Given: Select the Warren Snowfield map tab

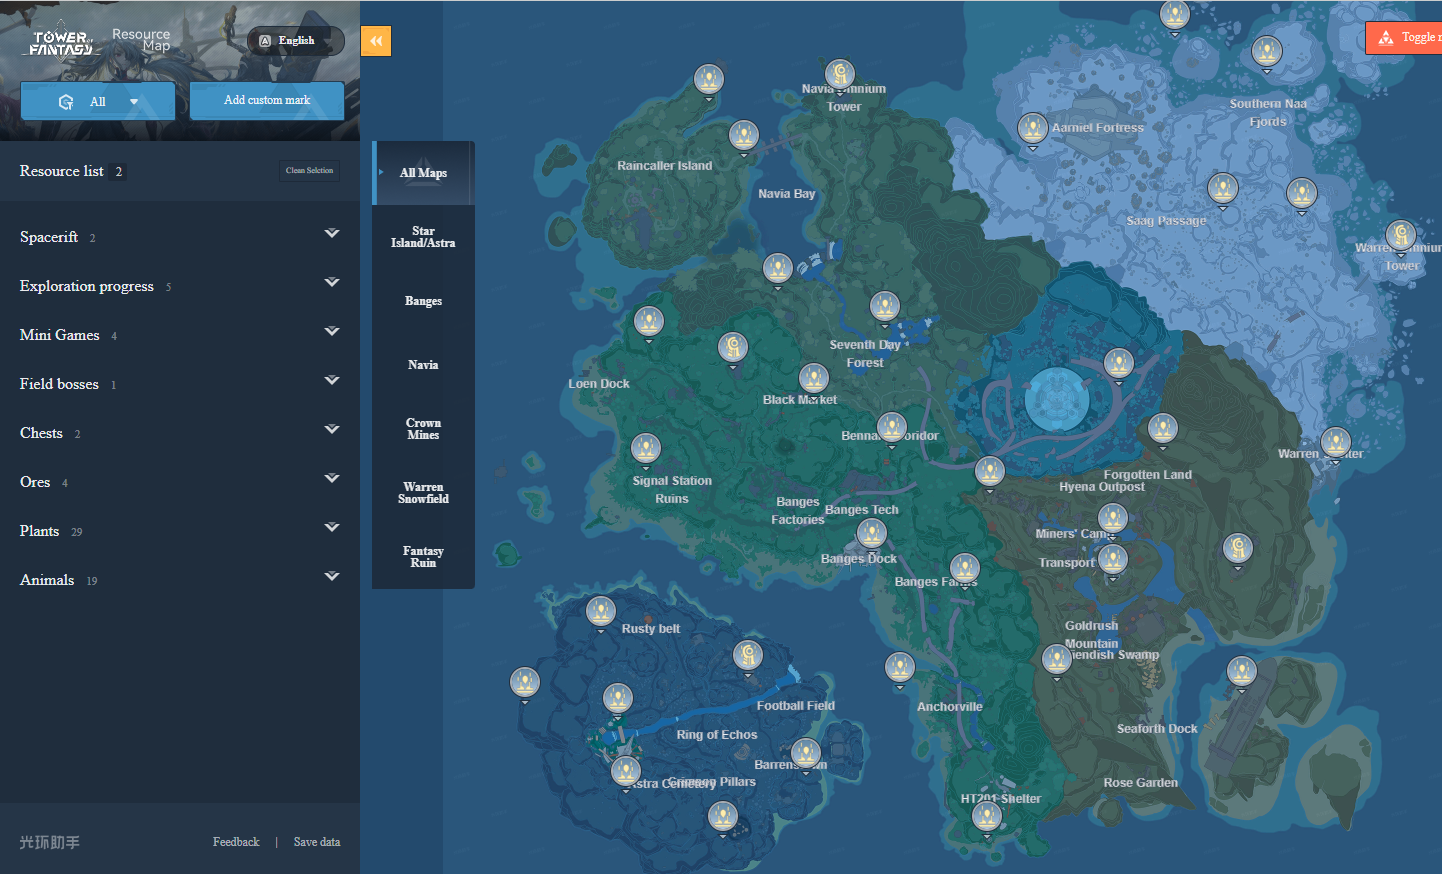Looking at the screenshot, I should pos(423,493).
